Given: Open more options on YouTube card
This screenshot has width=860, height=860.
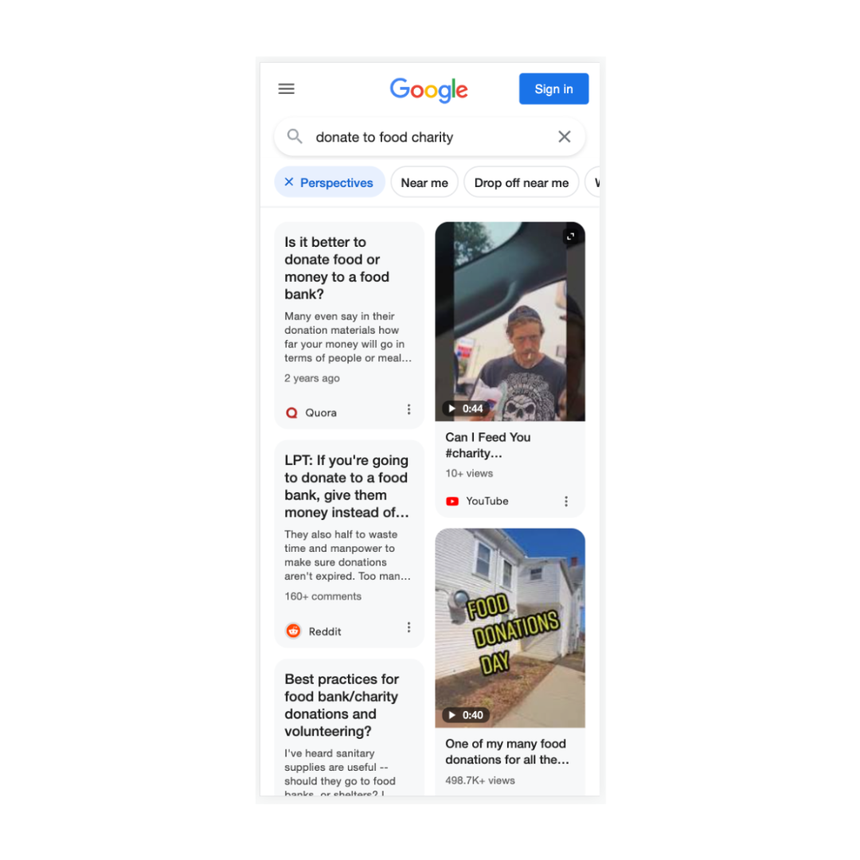Looking at the screenshot, I should tap(566, 501).
